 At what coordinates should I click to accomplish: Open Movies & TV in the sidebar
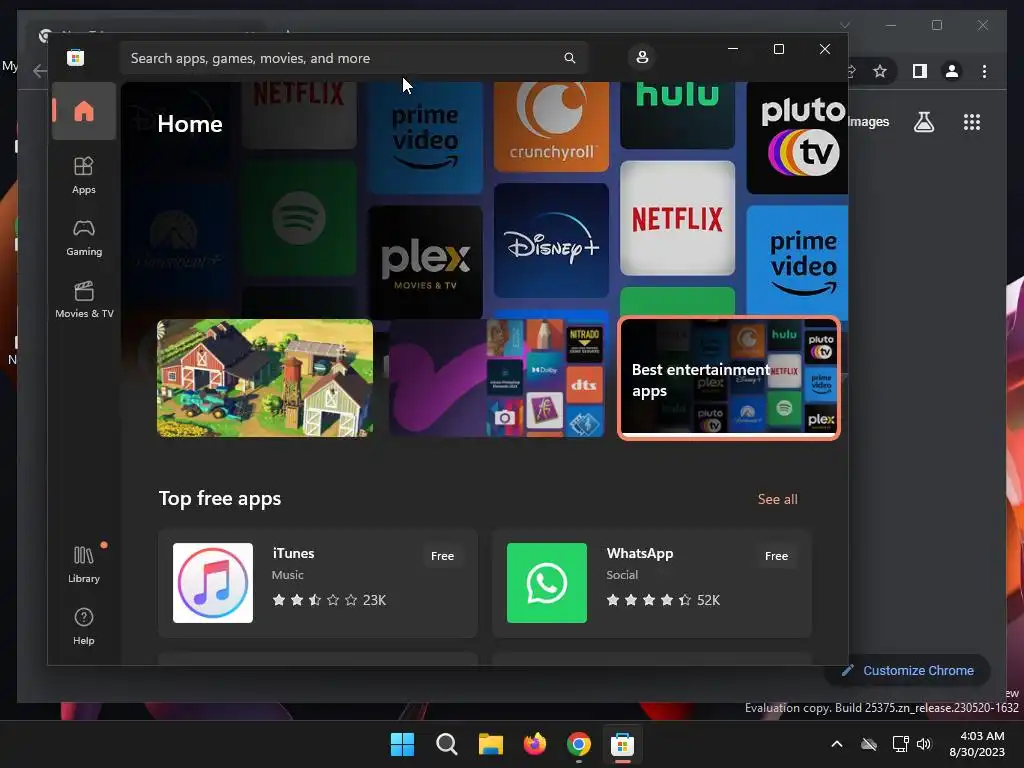tap(84, 300)
